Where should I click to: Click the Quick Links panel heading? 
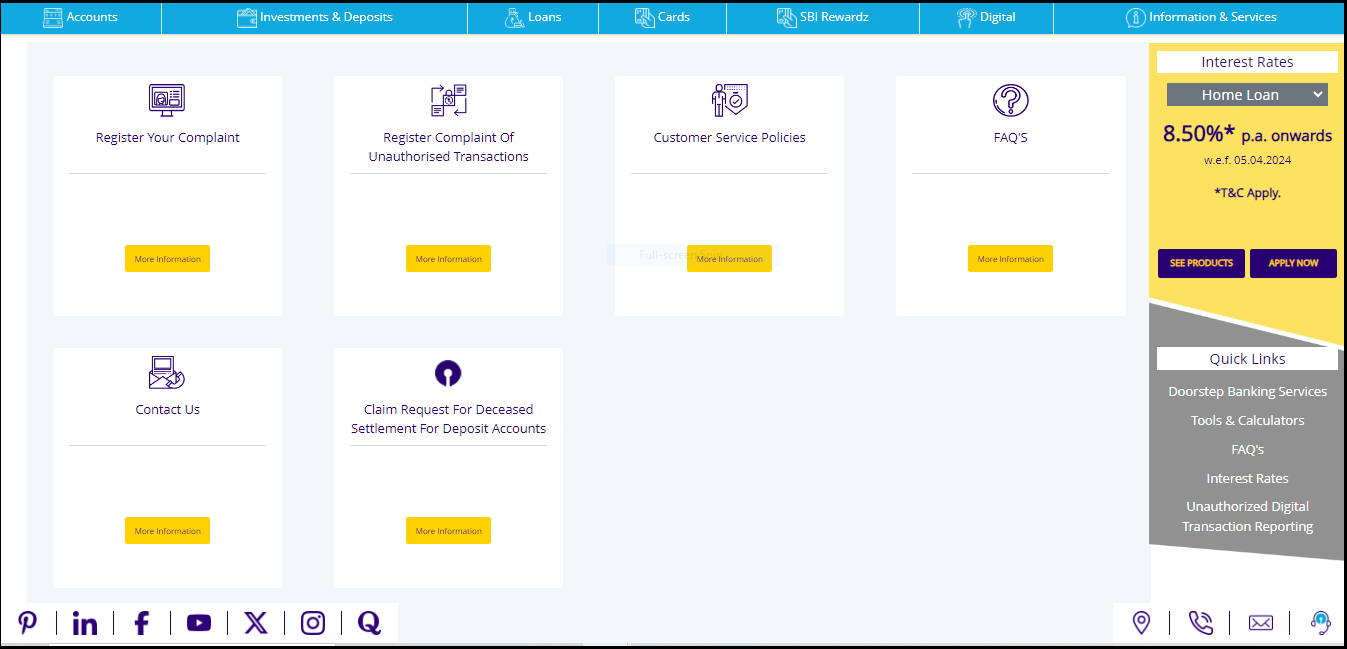click(x=1247, y=359)
